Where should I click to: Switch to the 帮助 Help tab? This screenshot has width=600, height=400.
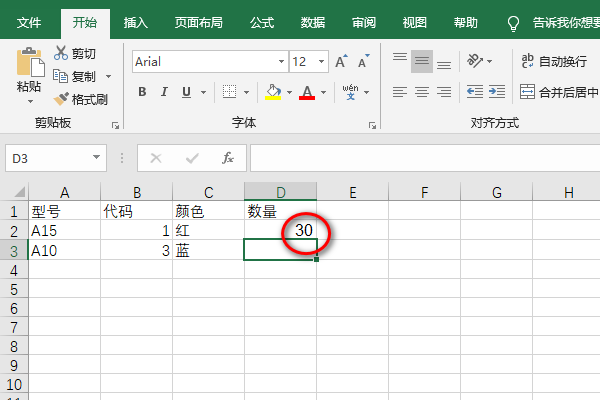pos(466,23)
